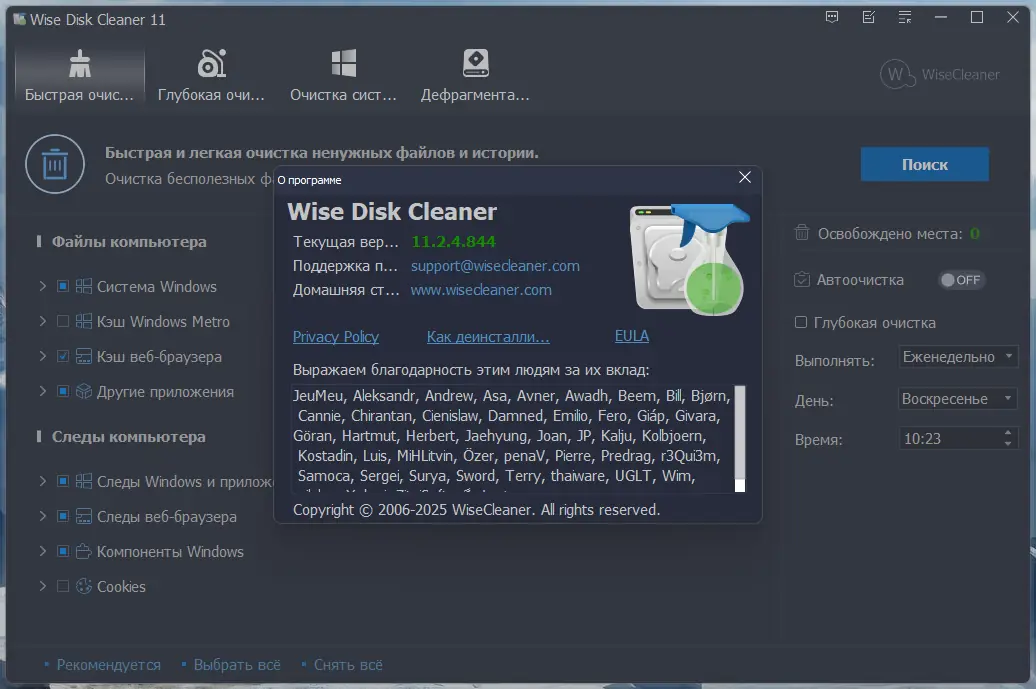This screenshot has height=689, width=1036.
Task: Select Файлы компьютера section header
Action: [x=129, y=242]
